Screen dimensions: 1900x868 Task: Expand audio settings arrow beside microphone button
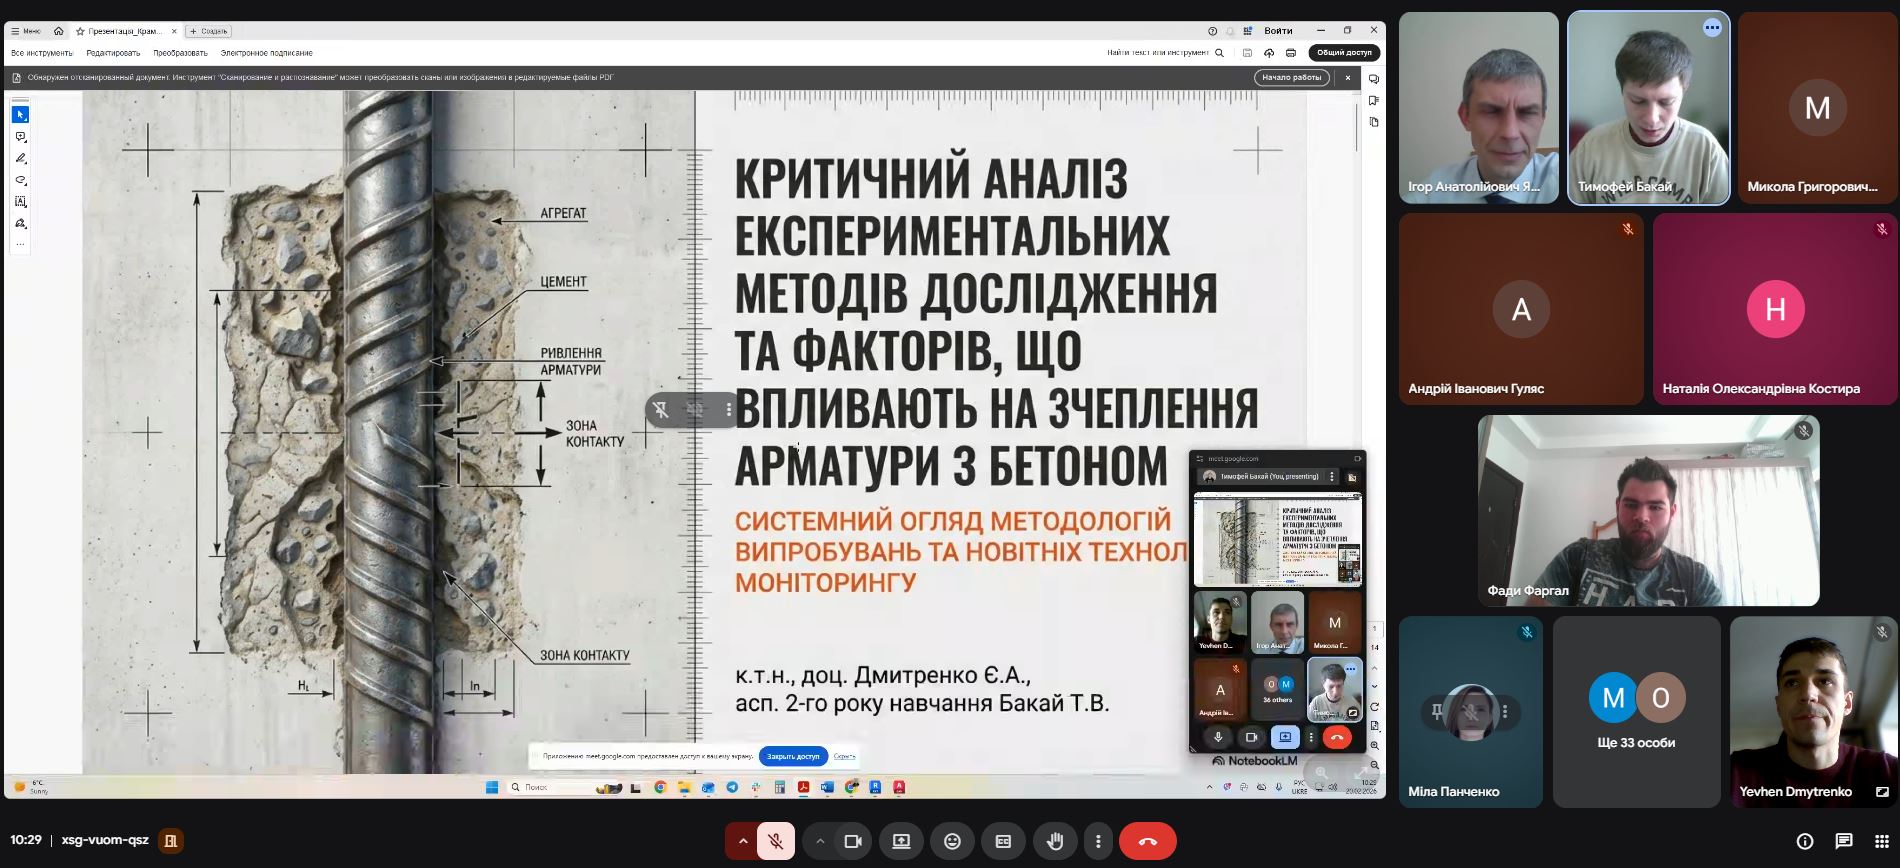(742, 841)
